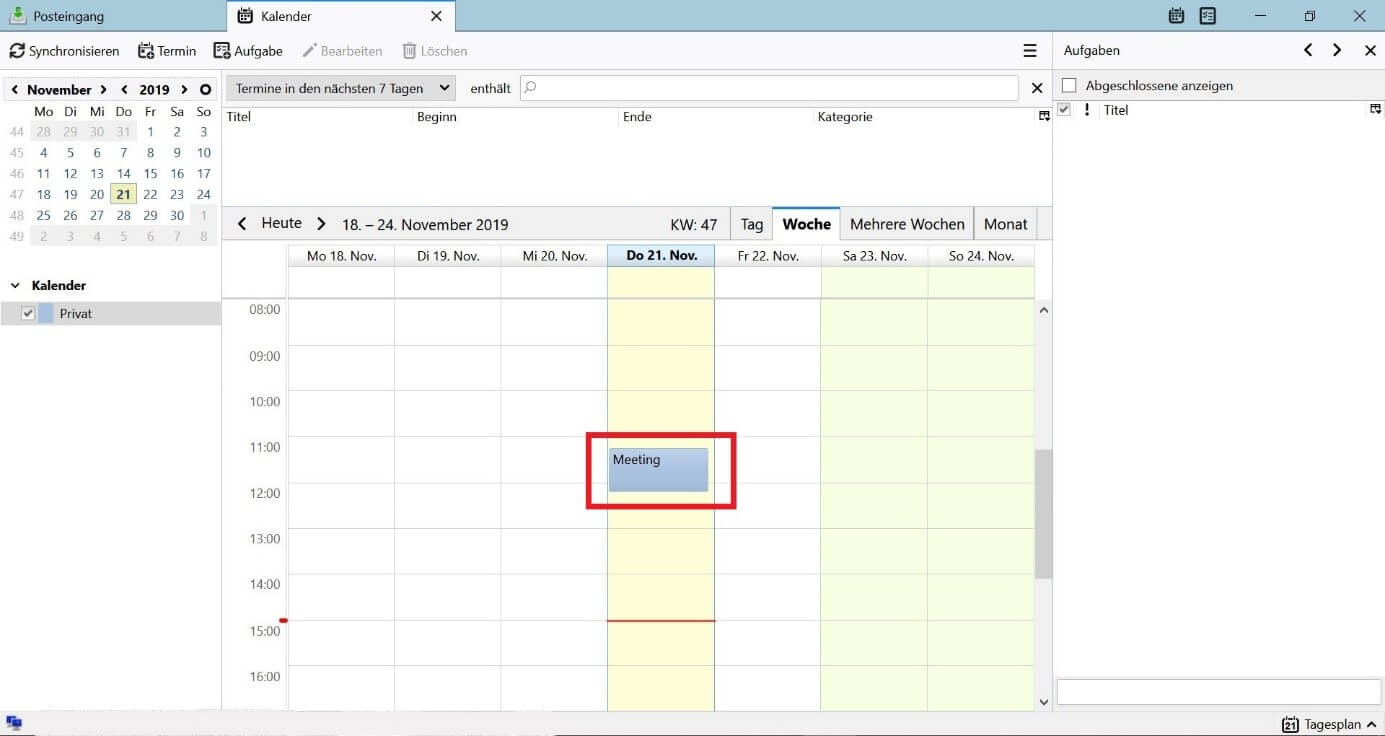Open tasks tab icon in title bar
The height and width of the screenshot is (736, 1385).
[x=1208, y=16]
